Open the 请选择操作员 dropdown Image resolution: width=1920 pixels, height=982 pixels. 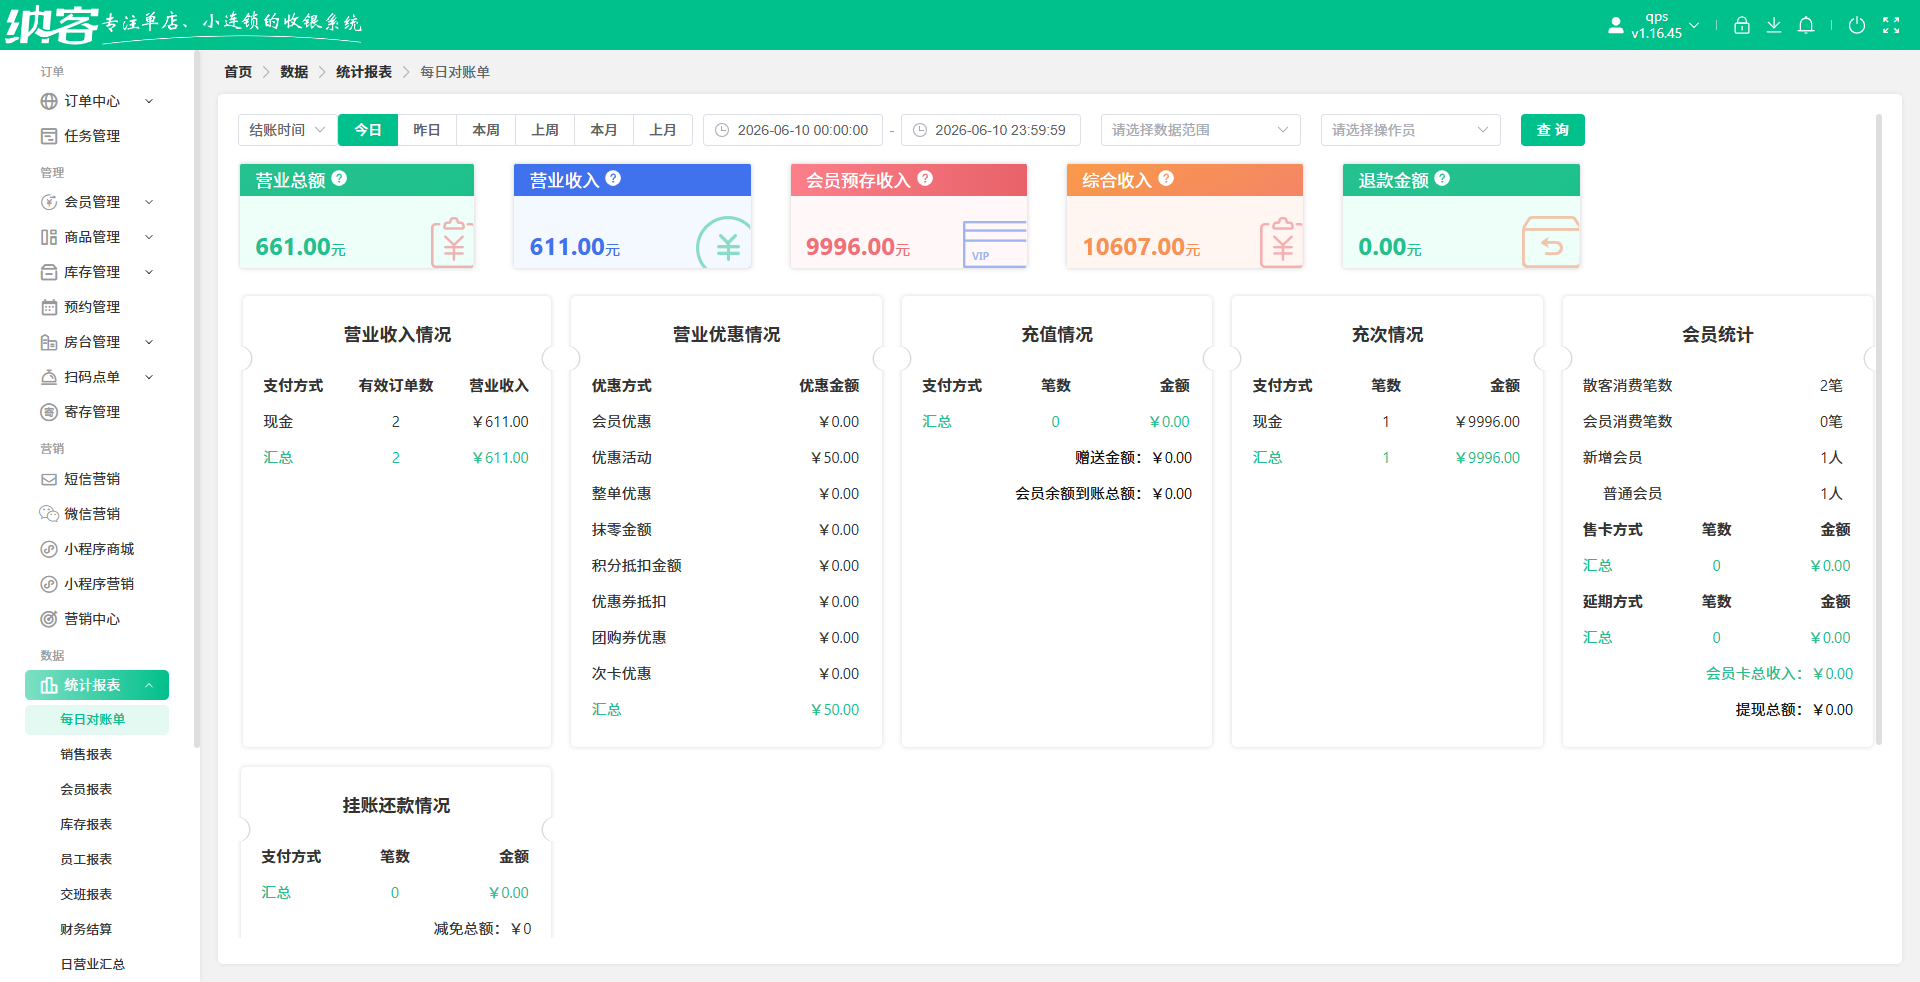pos(1410,130)
